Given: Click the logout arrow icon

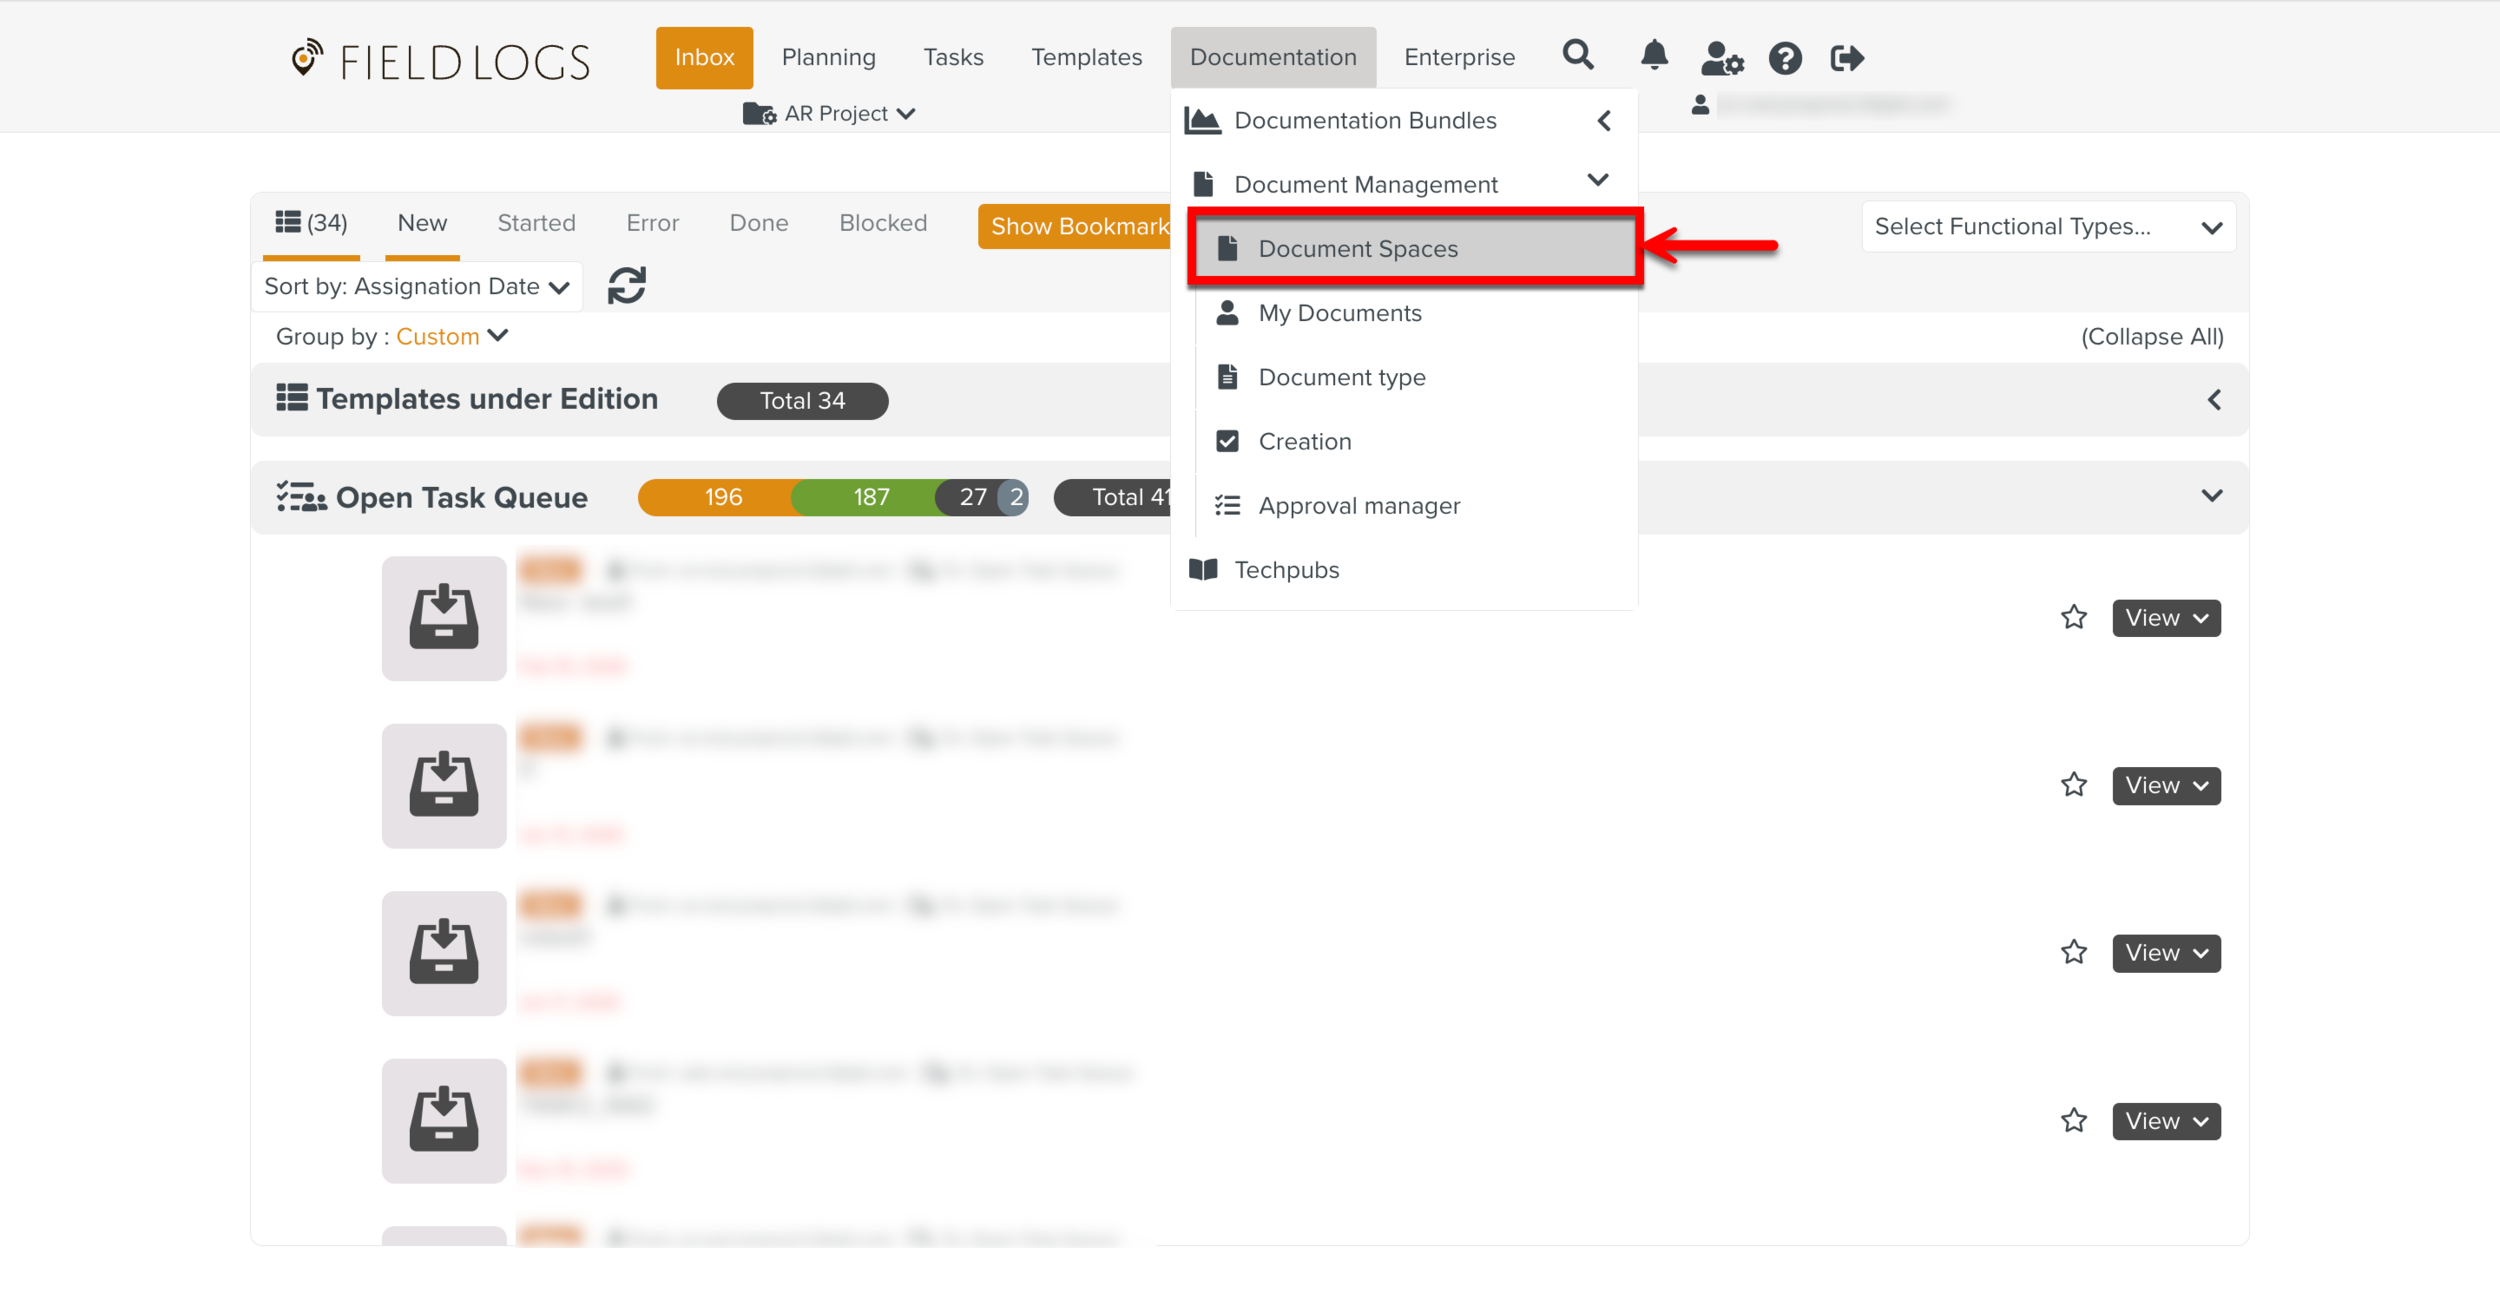Looking at the screenshot, I should pos(1847,58).
